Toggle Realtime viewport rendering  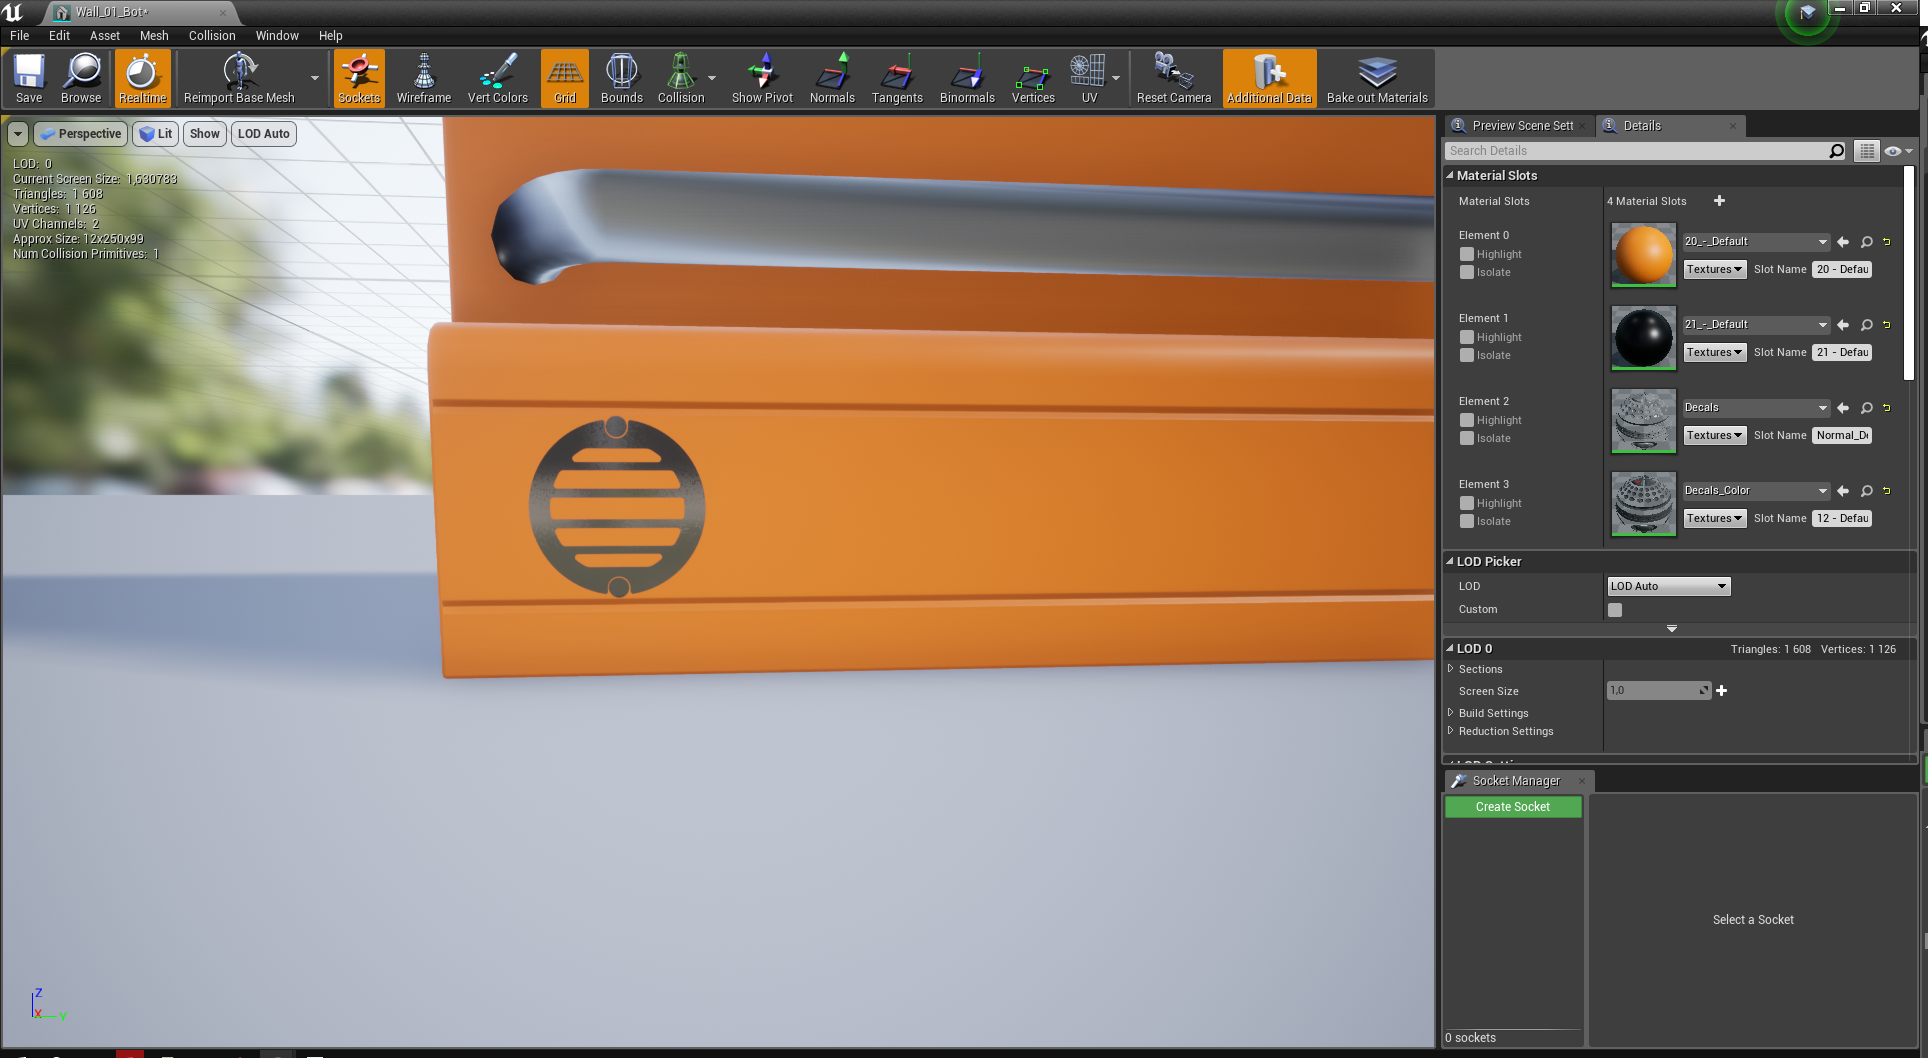[143, 78]
